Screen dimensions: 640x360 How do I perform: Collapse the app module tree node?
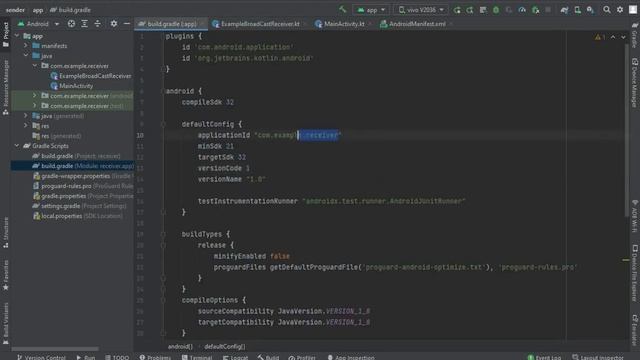pyautogui.click(x=17, y=36)
